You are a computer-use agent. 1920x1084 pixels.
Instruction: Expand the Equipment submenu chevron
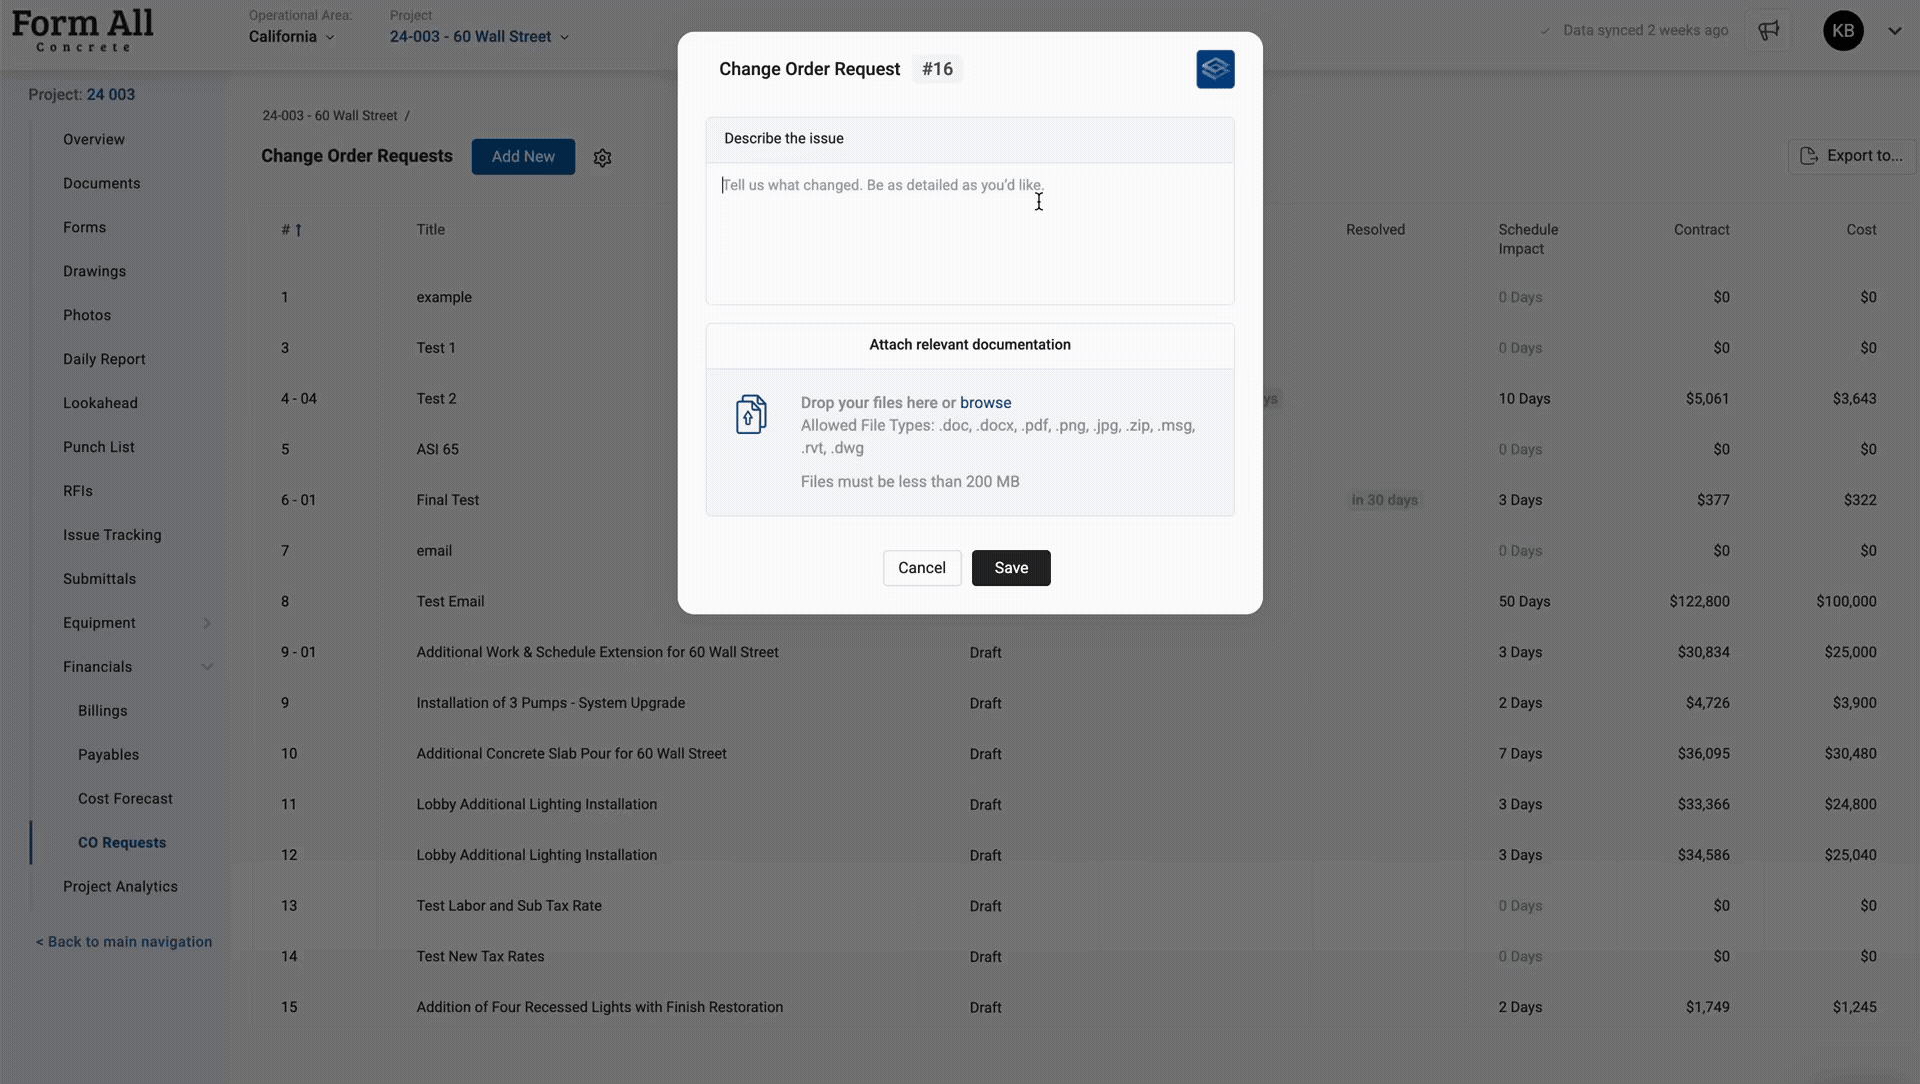pos(207,623)
